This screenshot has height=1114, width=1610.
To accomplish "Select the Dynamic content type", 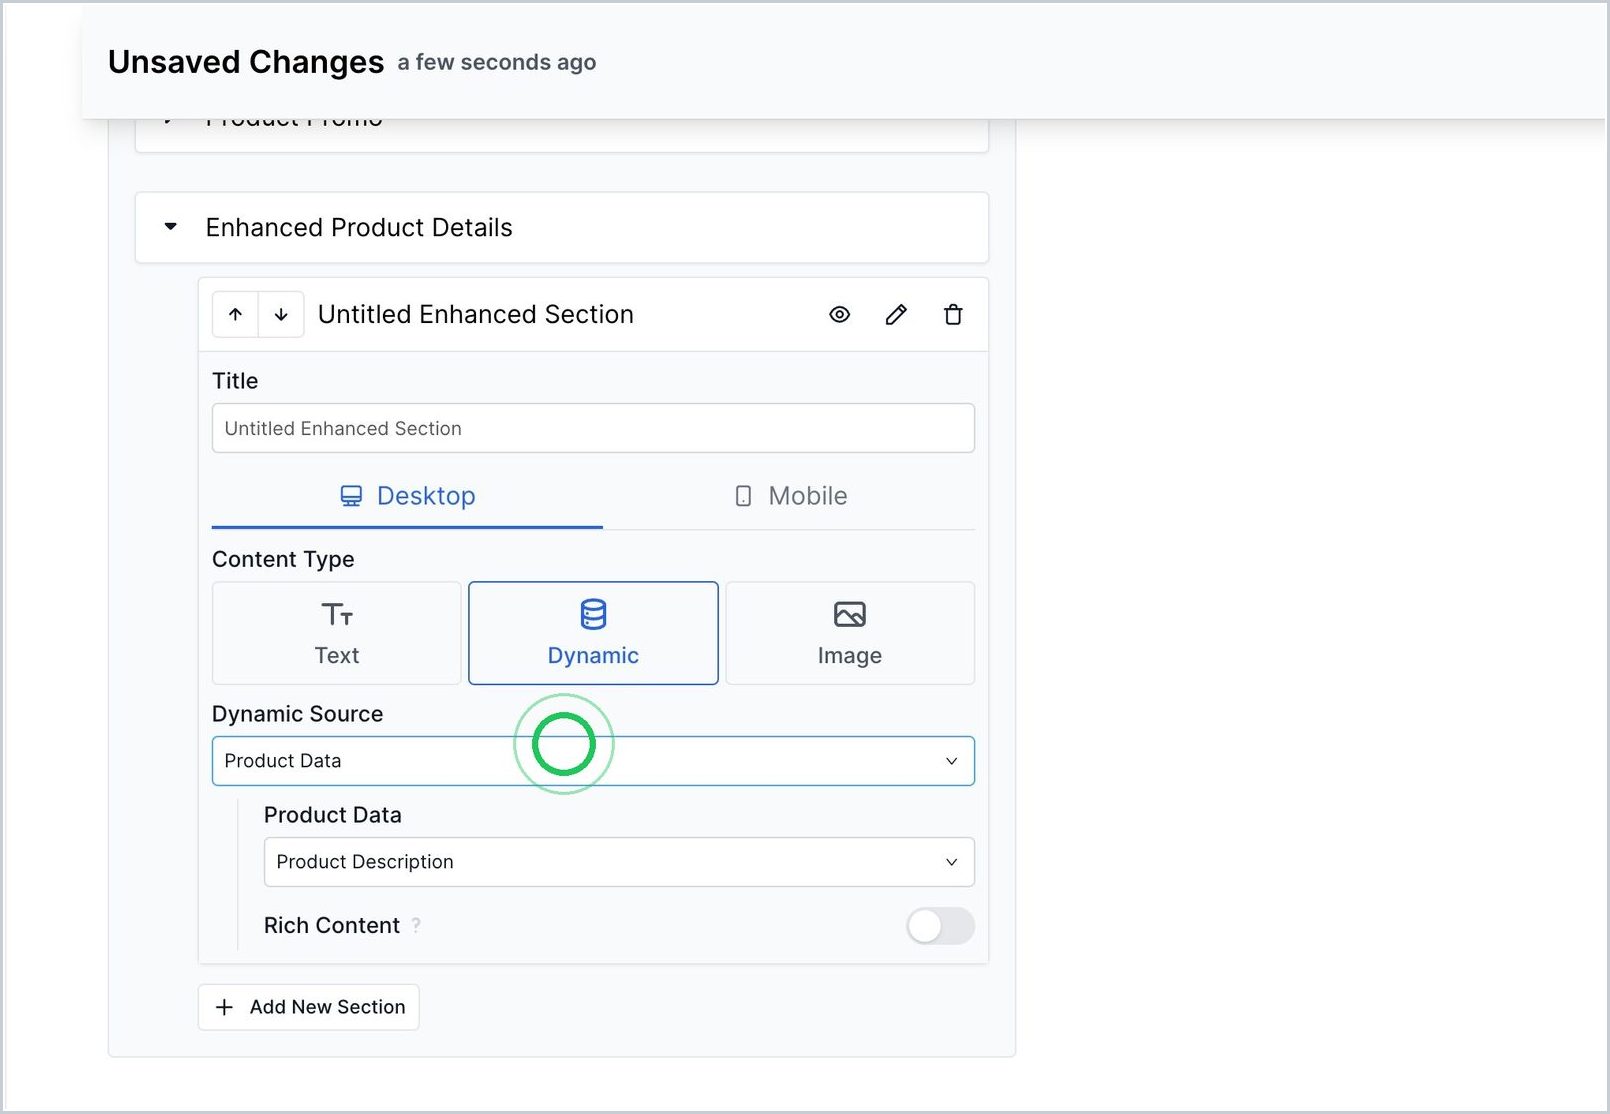I will pyautogui.click(x=593, y=633).
